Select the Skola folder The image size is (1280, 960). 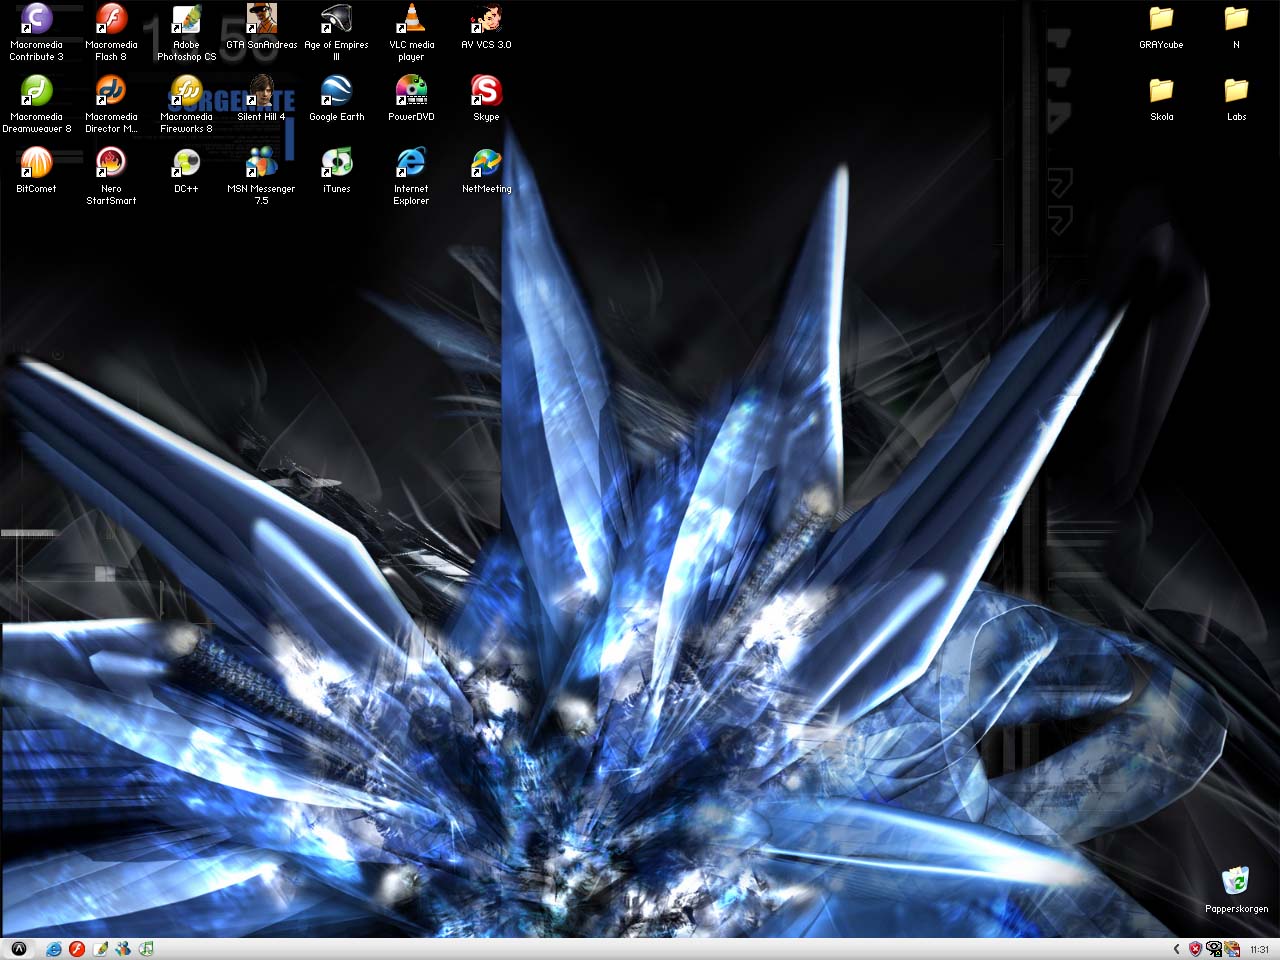[1161, 99]
